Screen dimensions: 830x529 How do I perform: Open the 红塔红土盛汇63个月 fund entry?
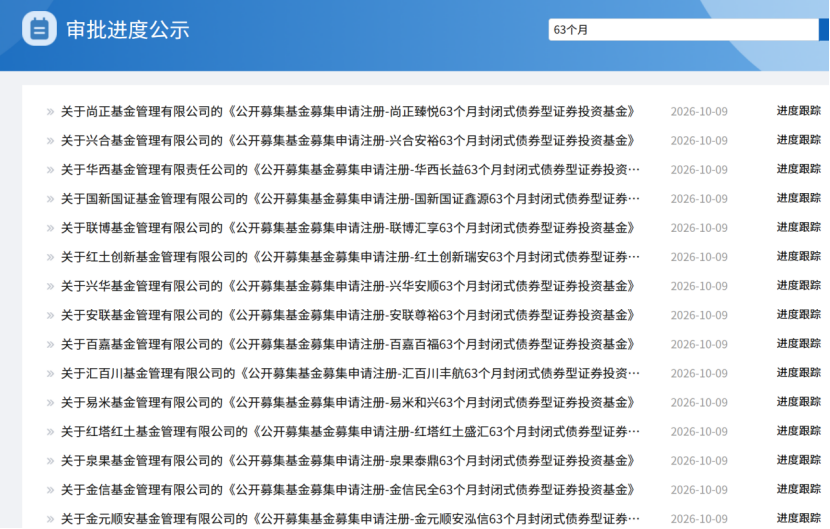click(350, 432)
